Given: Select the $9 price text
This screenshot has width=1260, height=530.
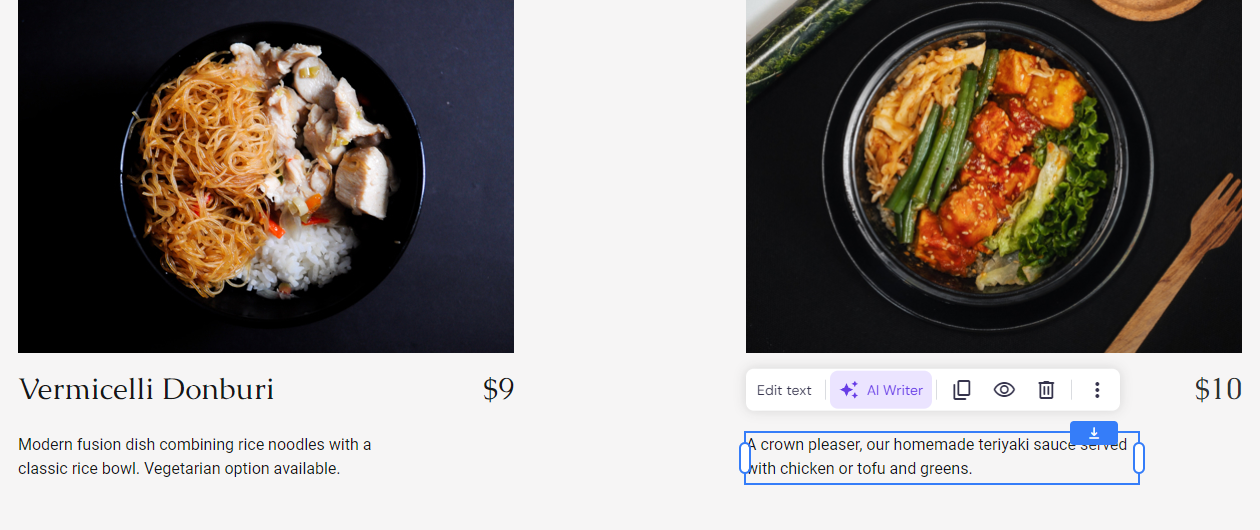Looking at the screenshot, I should pyautogui.click(x=498, y=389).
